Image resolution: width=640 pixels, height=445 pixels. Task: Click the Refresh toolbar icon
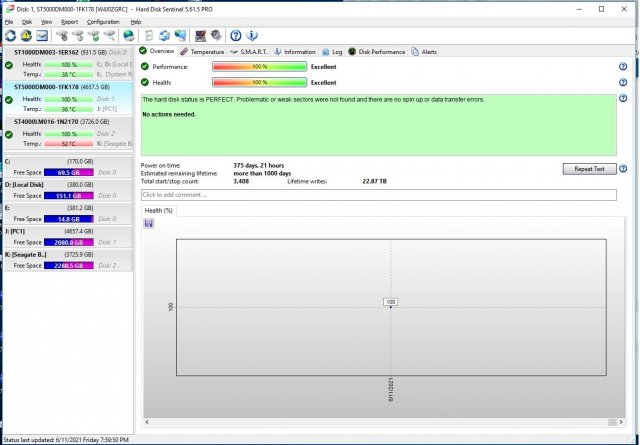[10, 35]
